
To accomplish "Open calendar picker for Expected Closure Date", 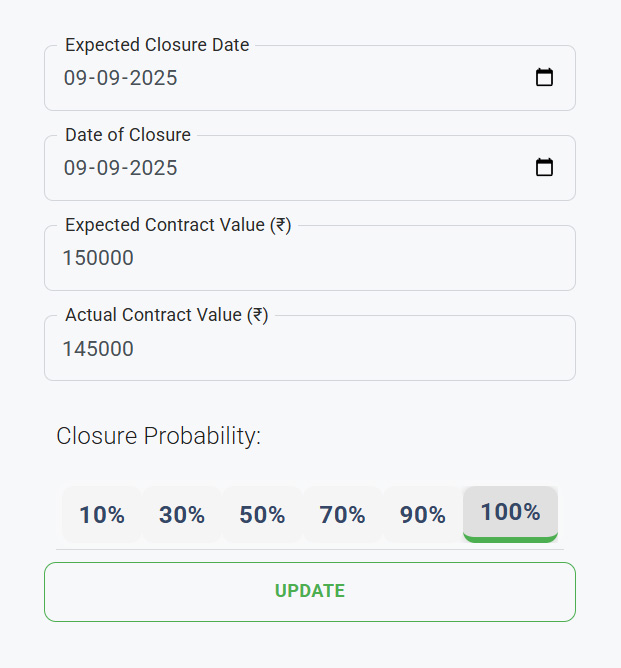I will 544,78.
